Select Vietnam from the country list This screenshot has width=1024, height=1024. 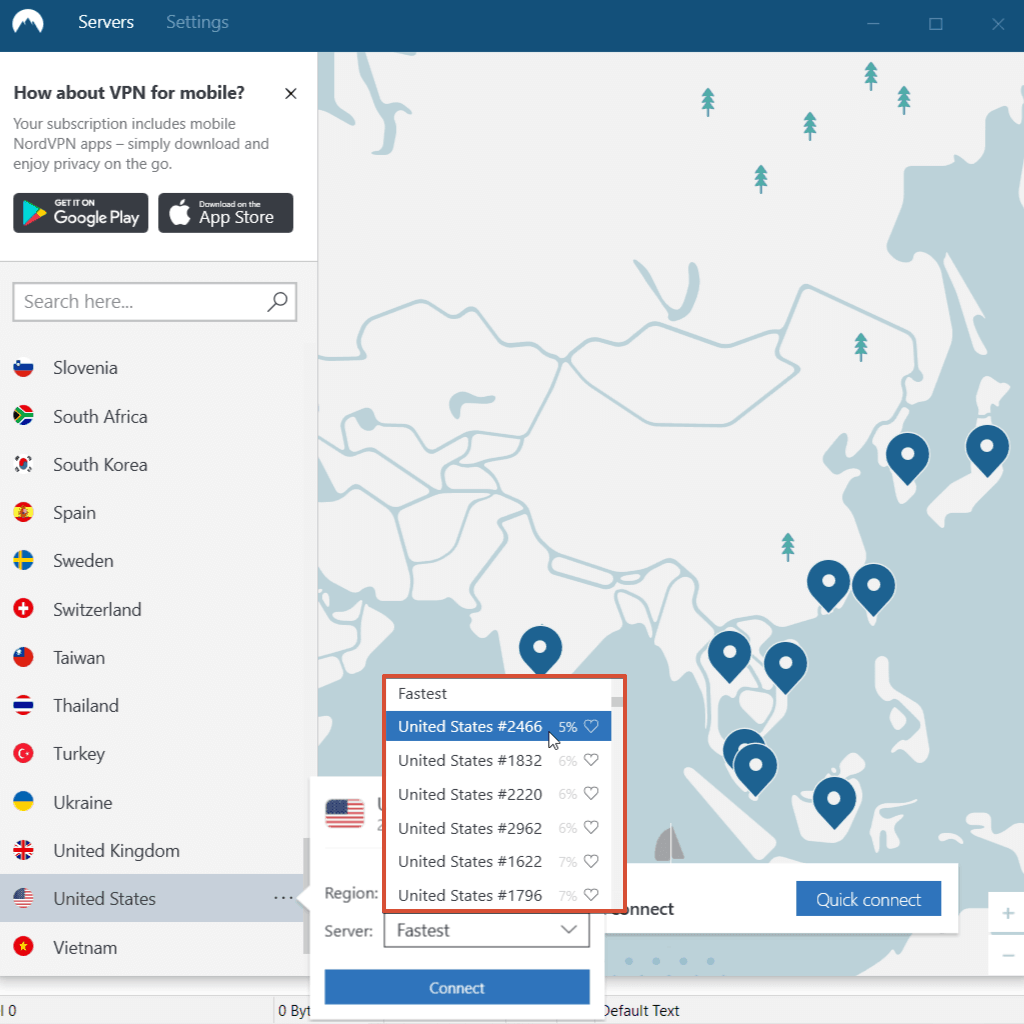[x=152, y=948]
